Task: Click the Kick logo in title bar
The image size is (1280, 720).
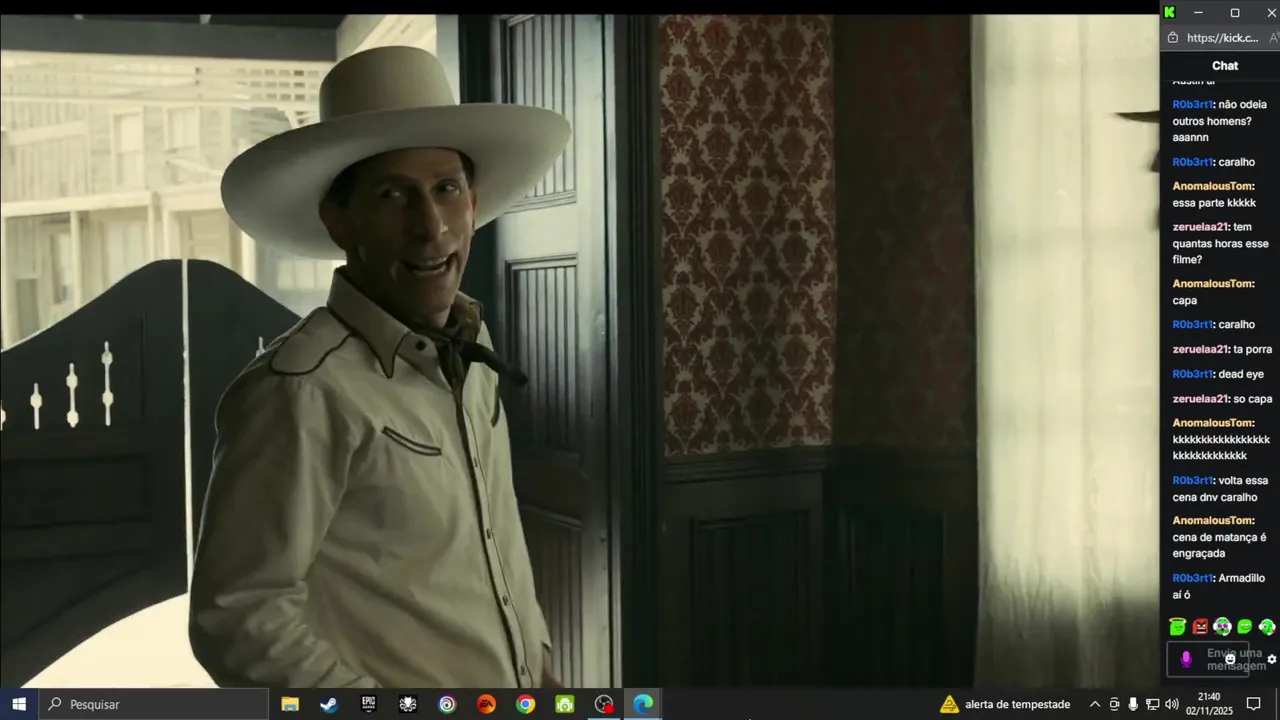Action: [1170, 12]
